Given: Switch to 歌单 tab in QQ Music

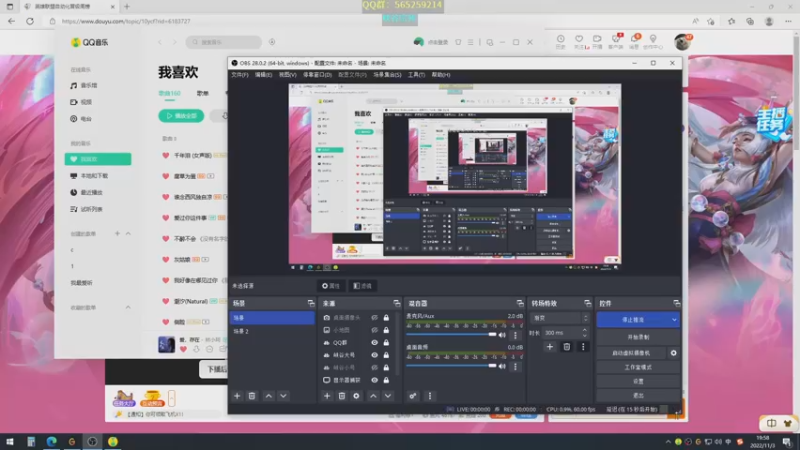Looking at the screenshot, I should (x=203, y=93).
